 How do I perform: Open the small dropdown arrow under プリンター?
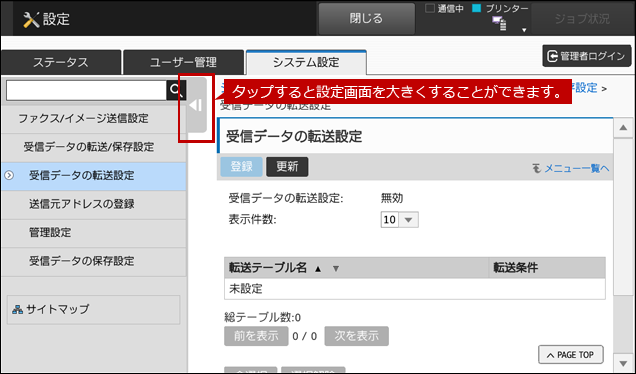pyautogui.click(x=524, y=30)
